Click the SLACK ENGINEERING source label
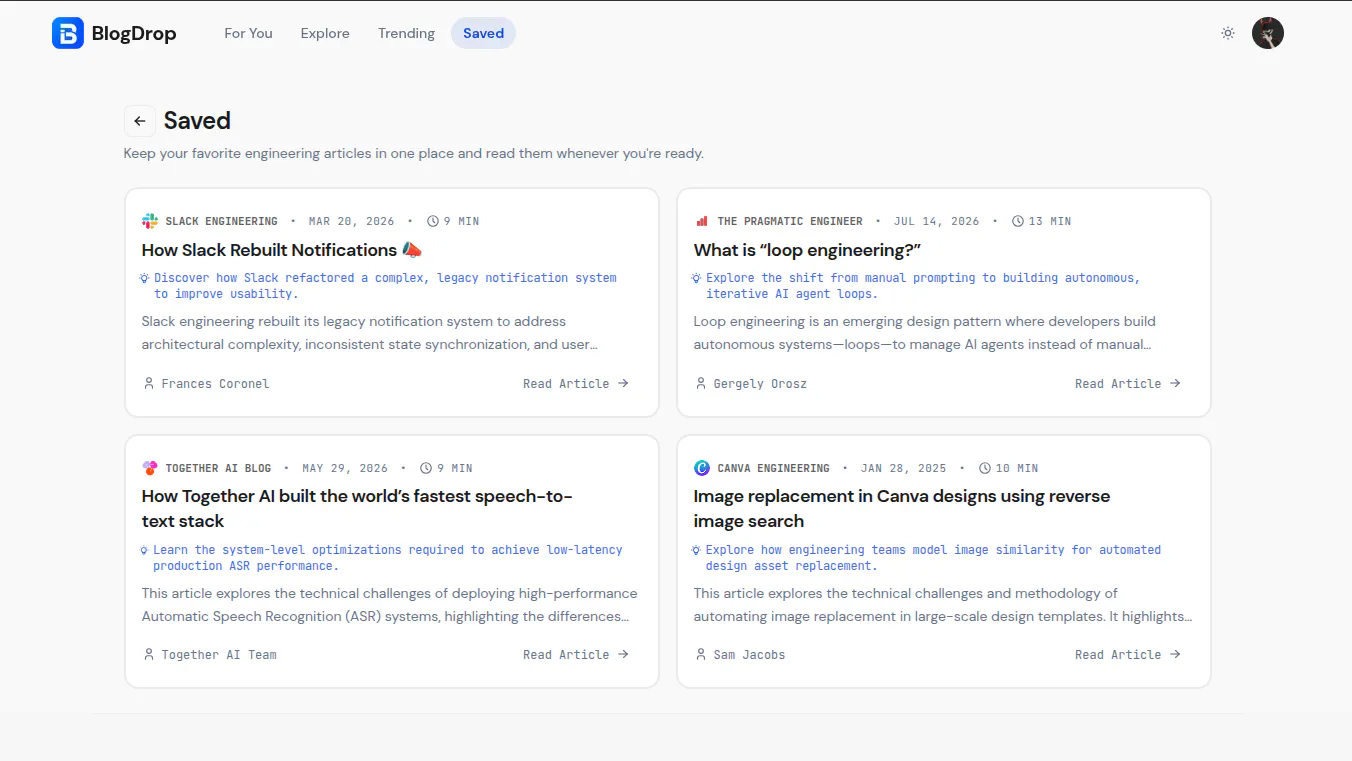 tap(222, 221)
